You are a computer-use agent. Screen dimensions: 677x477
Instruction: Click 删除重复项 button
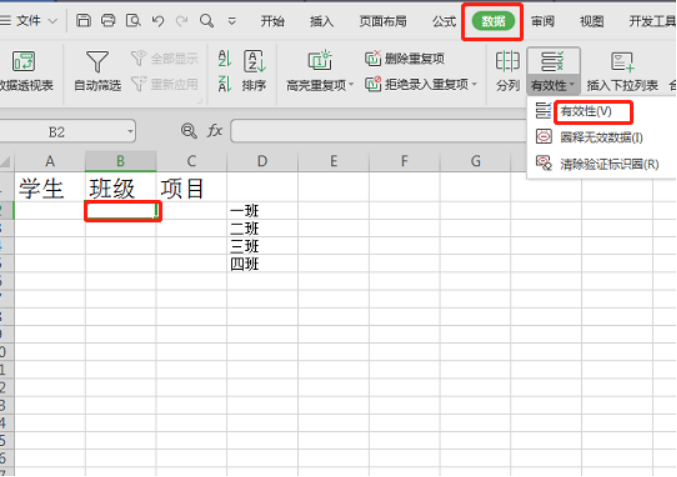405,58
